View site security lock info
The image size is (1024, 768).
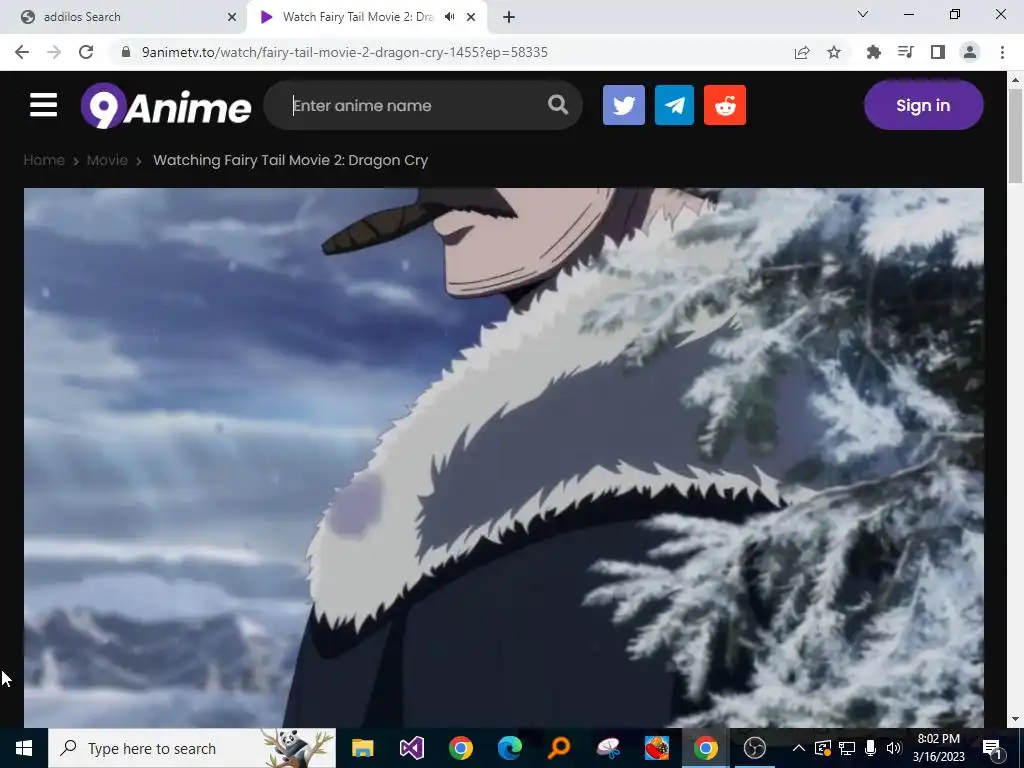click(127, 52)
